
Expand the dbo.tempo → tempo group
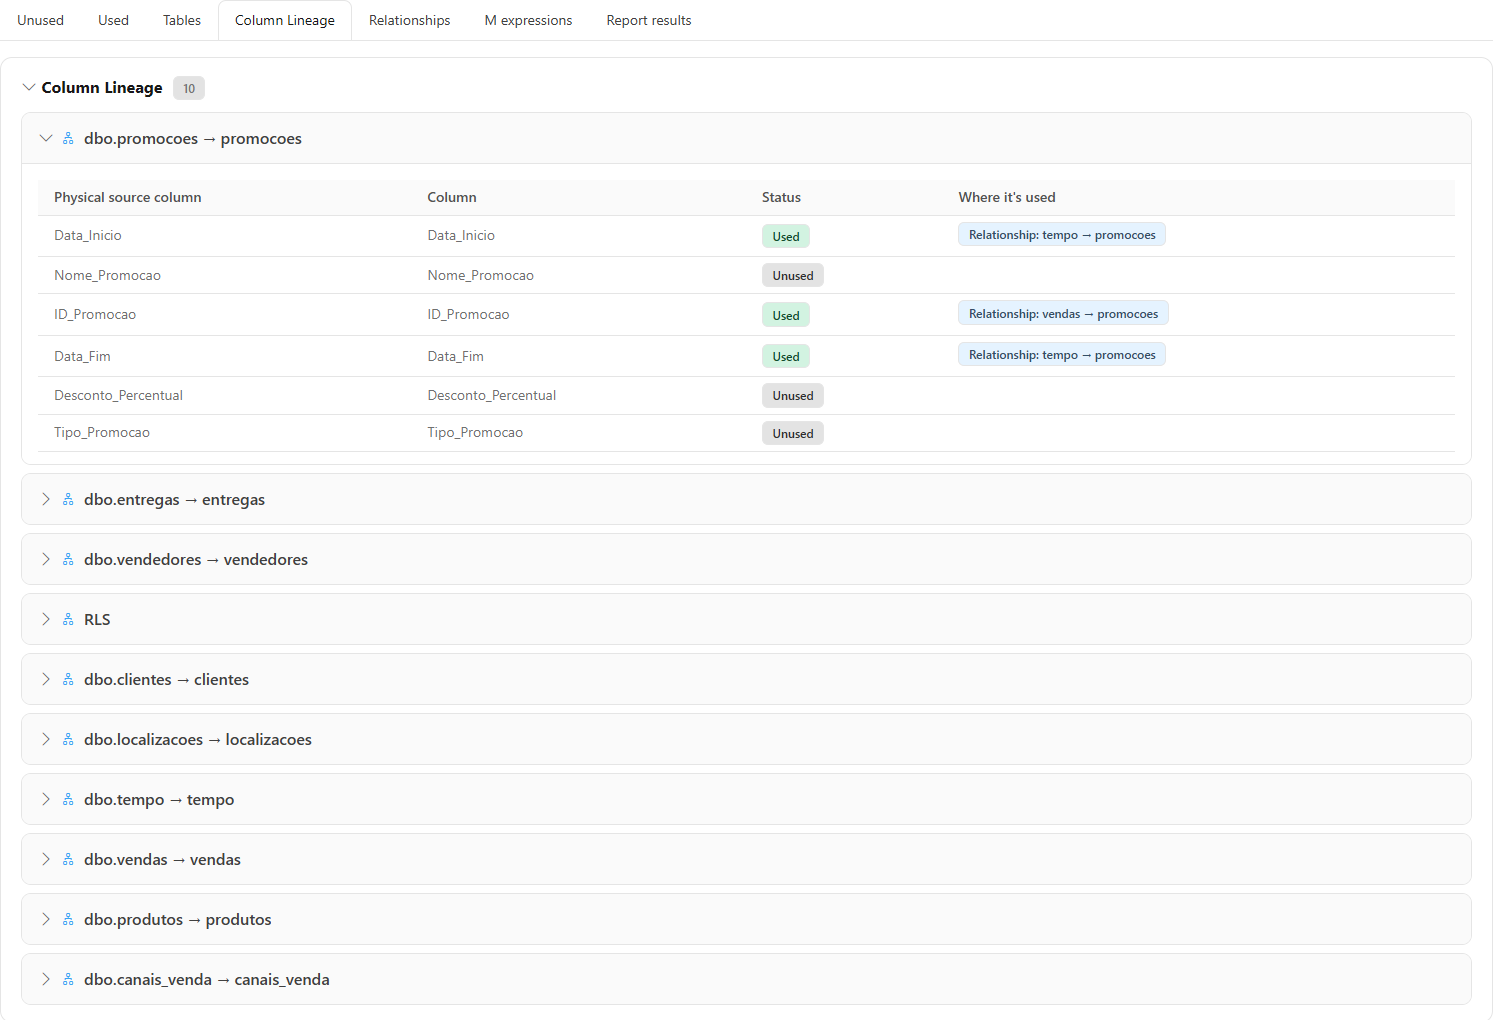[46, 800]
